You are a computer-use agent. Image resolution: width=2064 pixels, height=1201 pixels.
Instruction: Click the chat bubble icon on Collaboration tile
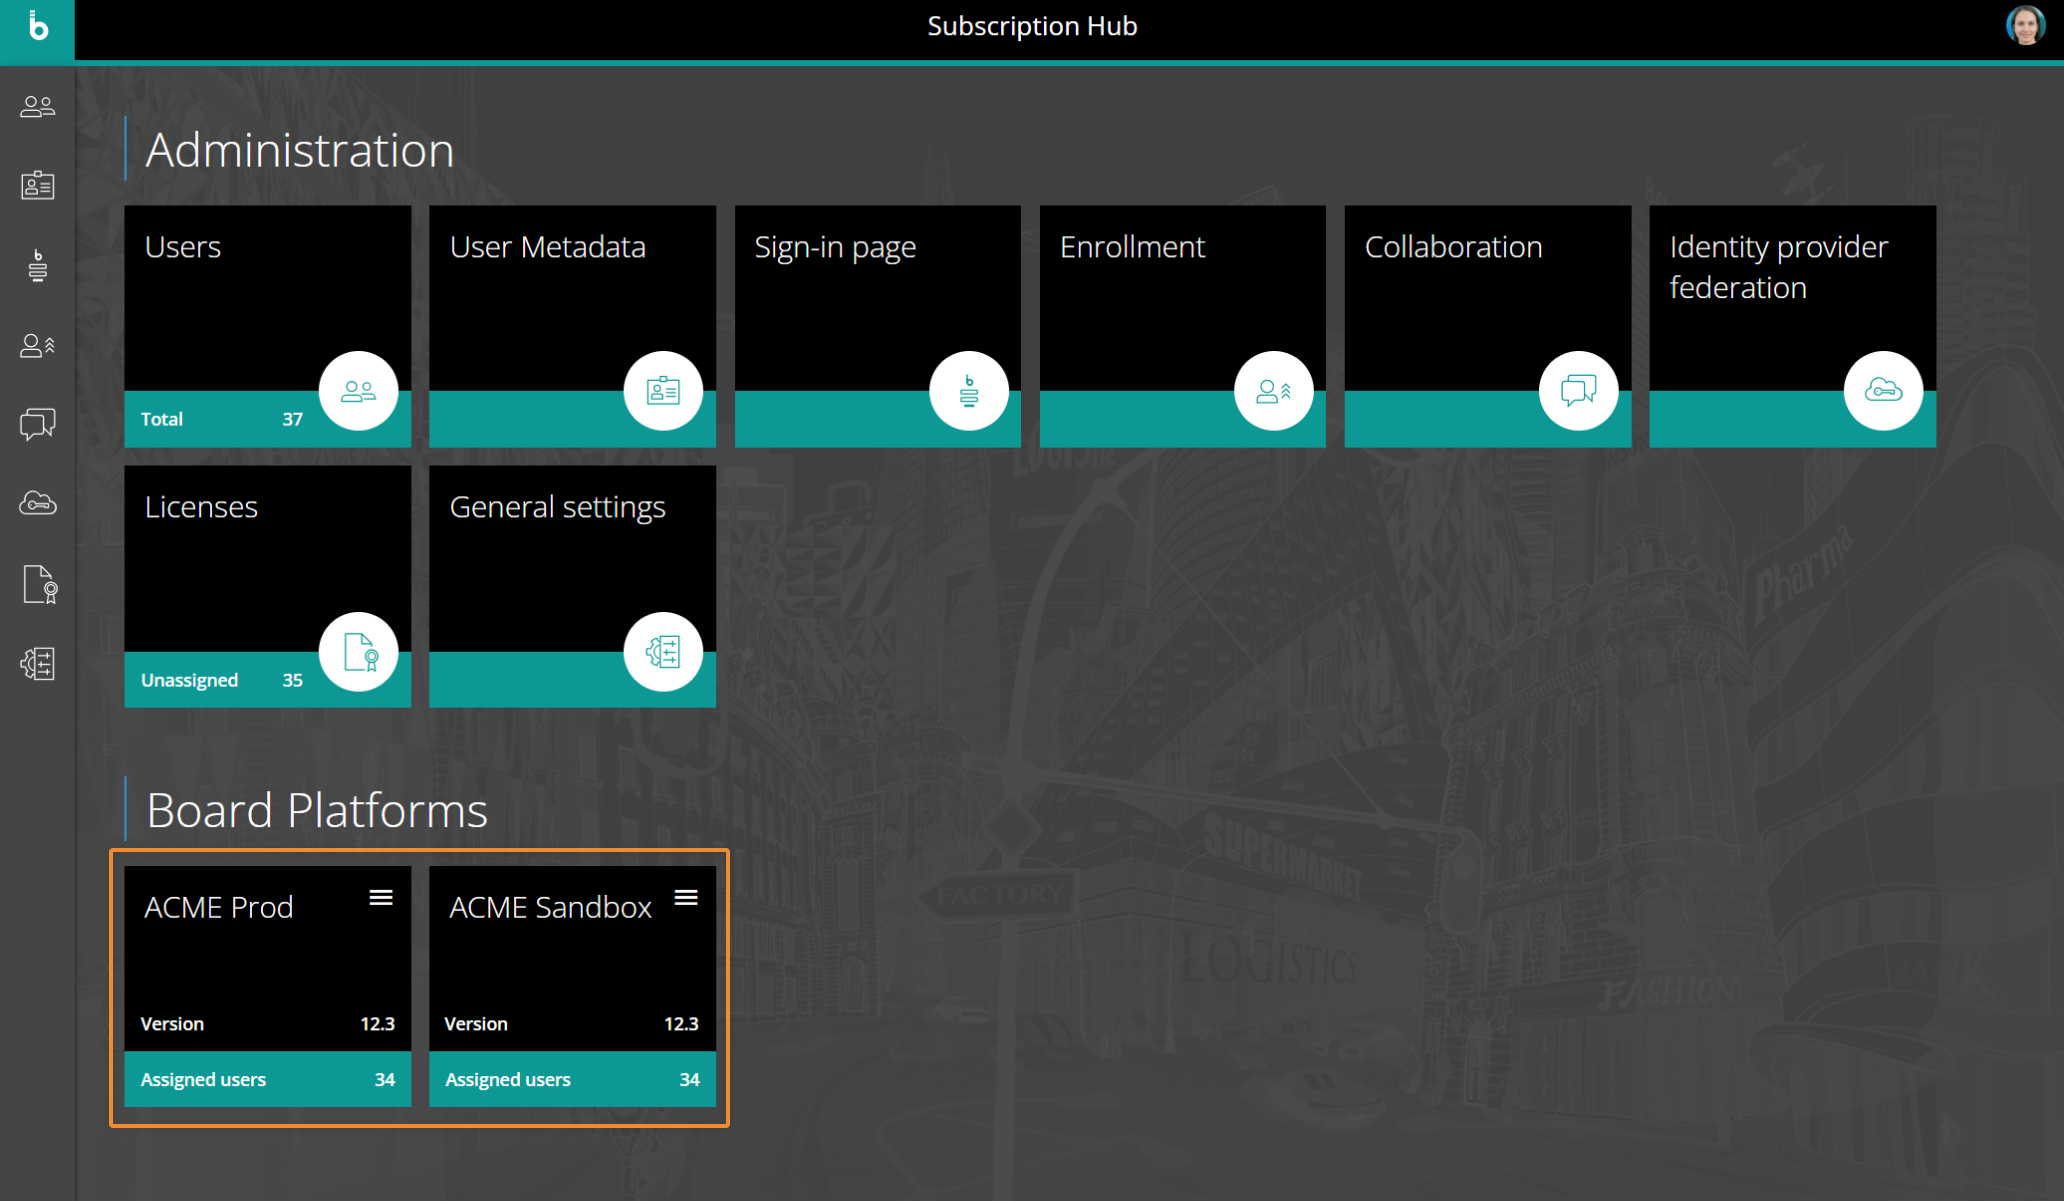[x=1578, y=391]
